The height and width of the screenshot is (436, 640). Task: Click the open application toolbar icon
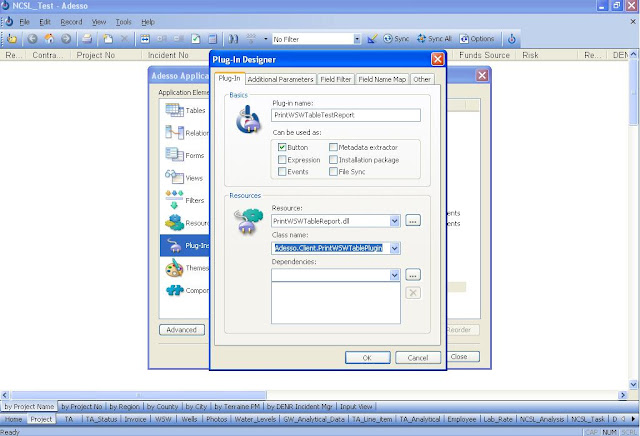12,39
